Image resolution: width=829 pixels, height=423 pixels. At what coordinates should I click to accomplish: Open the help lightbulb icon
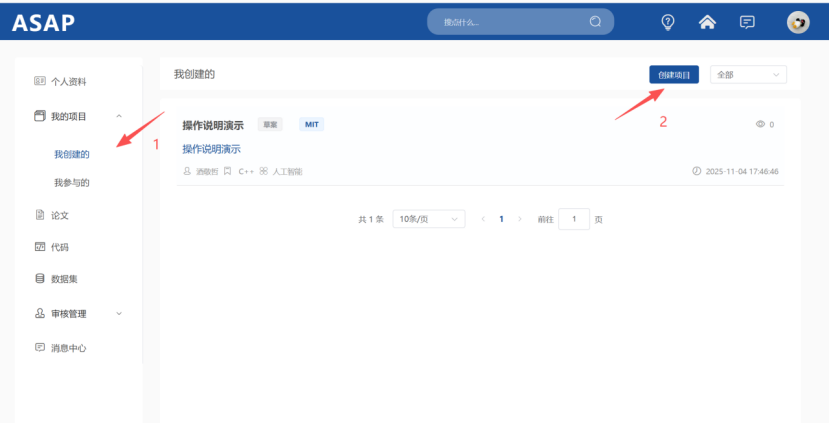[668, 22]
